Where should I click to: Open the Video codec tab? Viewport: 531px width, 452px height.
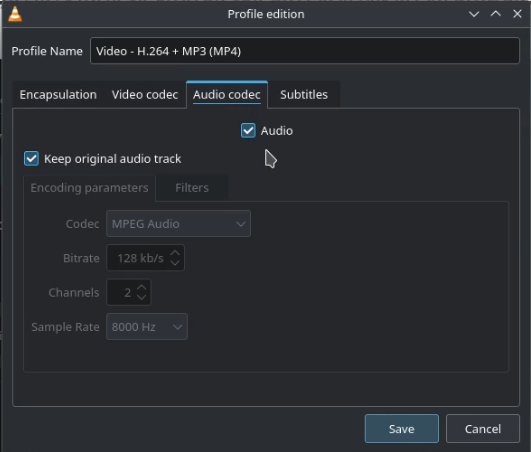pos(145,95)
